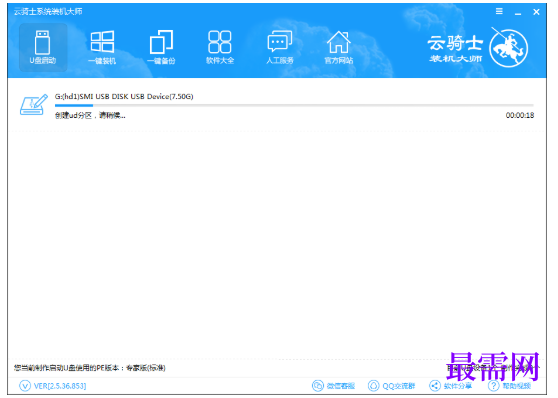The image size is (558, 398).
Task: Click the QQ penguin icon
Action: tap(373, 386)
